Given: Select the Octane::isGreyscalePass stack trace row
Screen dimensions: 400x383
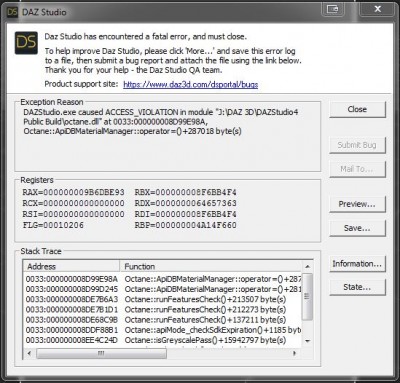Looking at the screenshot, I should tap(163, 340).
